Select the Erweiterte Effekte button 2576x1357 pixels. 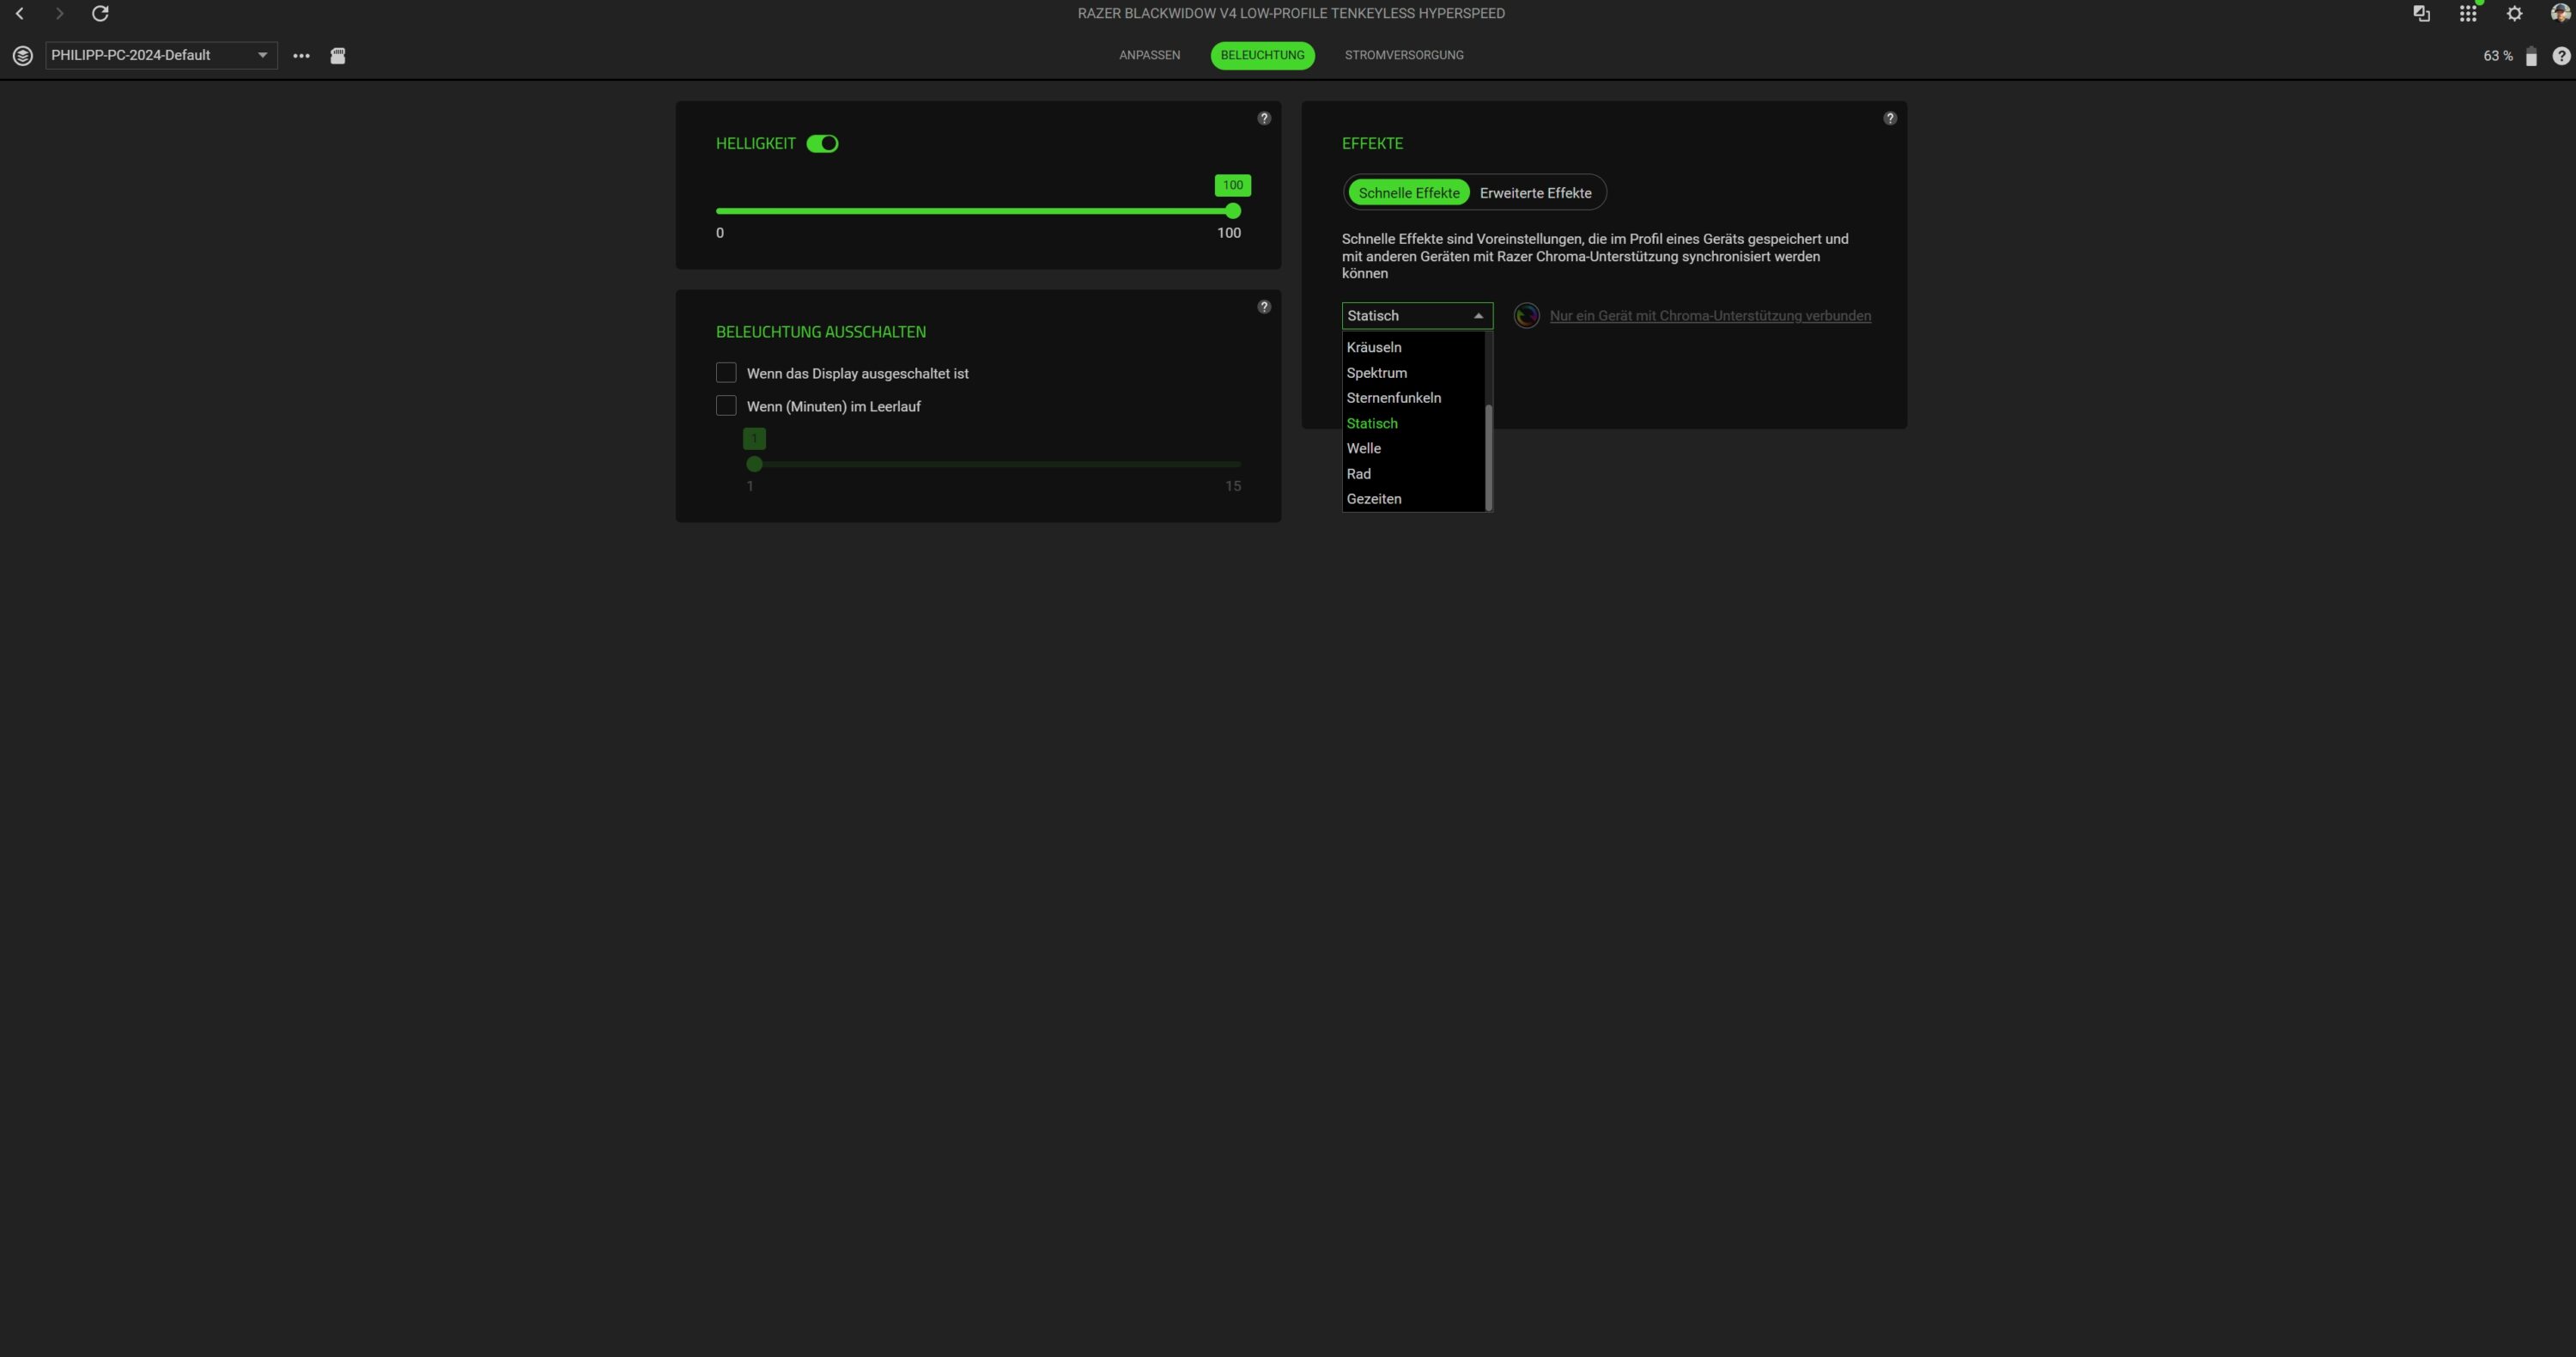[x=1535, y=193]
